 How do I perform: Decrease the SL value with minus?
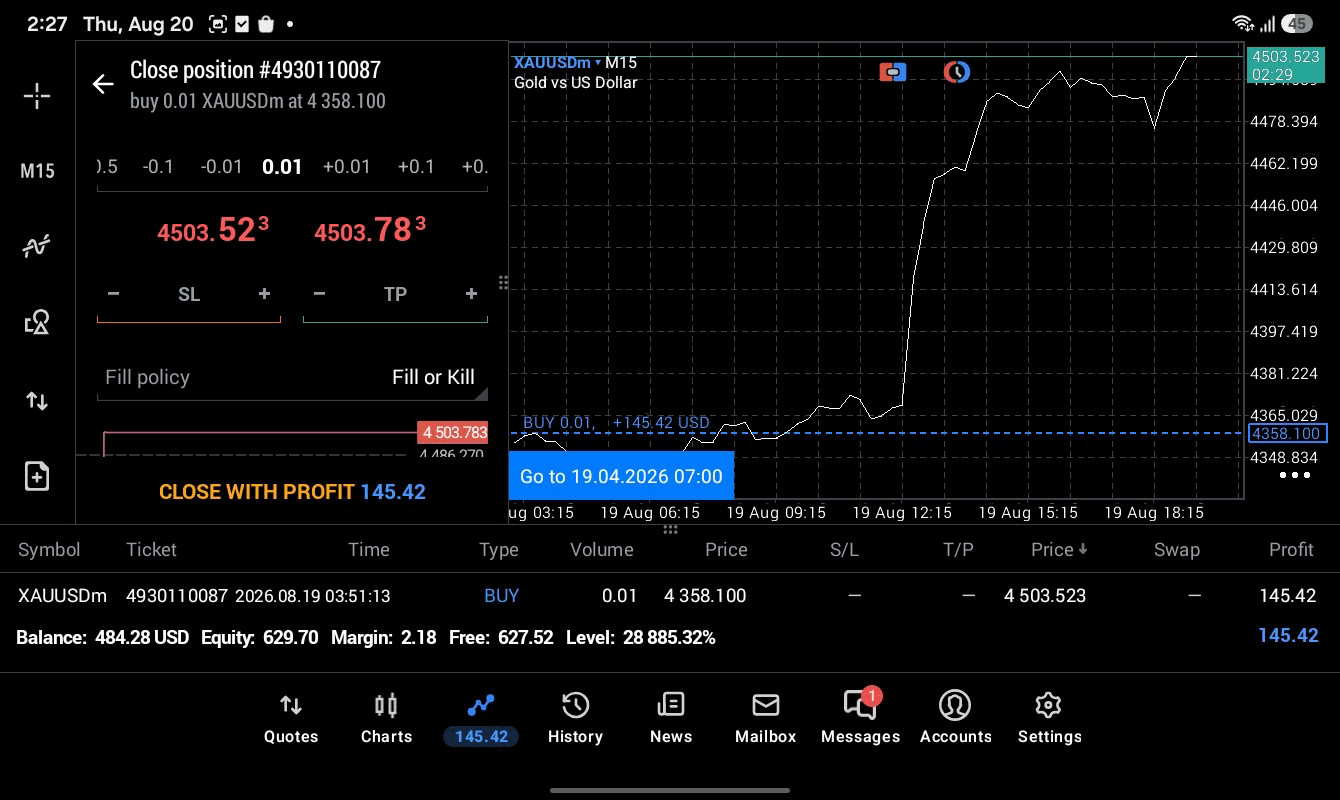tap(113, 294)
